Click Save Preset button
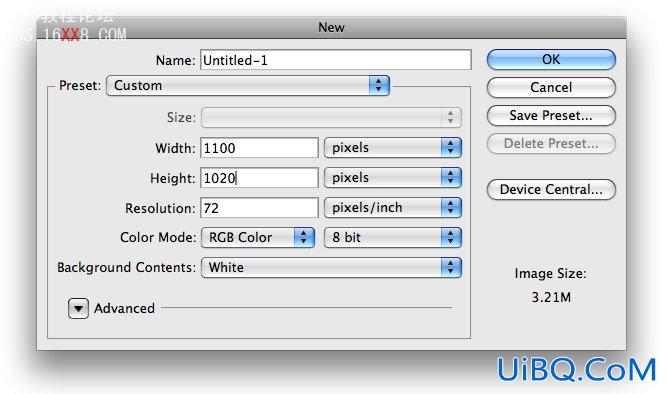The height and width of the screenshot is (394, 667). click(551, 116)
